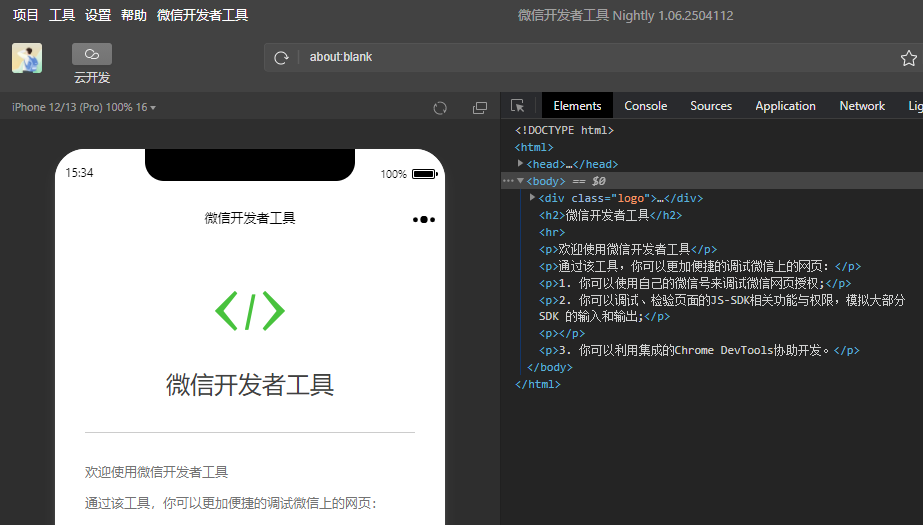Click the simulator nav title 微信开发者工具

click(x=250, y=218)
